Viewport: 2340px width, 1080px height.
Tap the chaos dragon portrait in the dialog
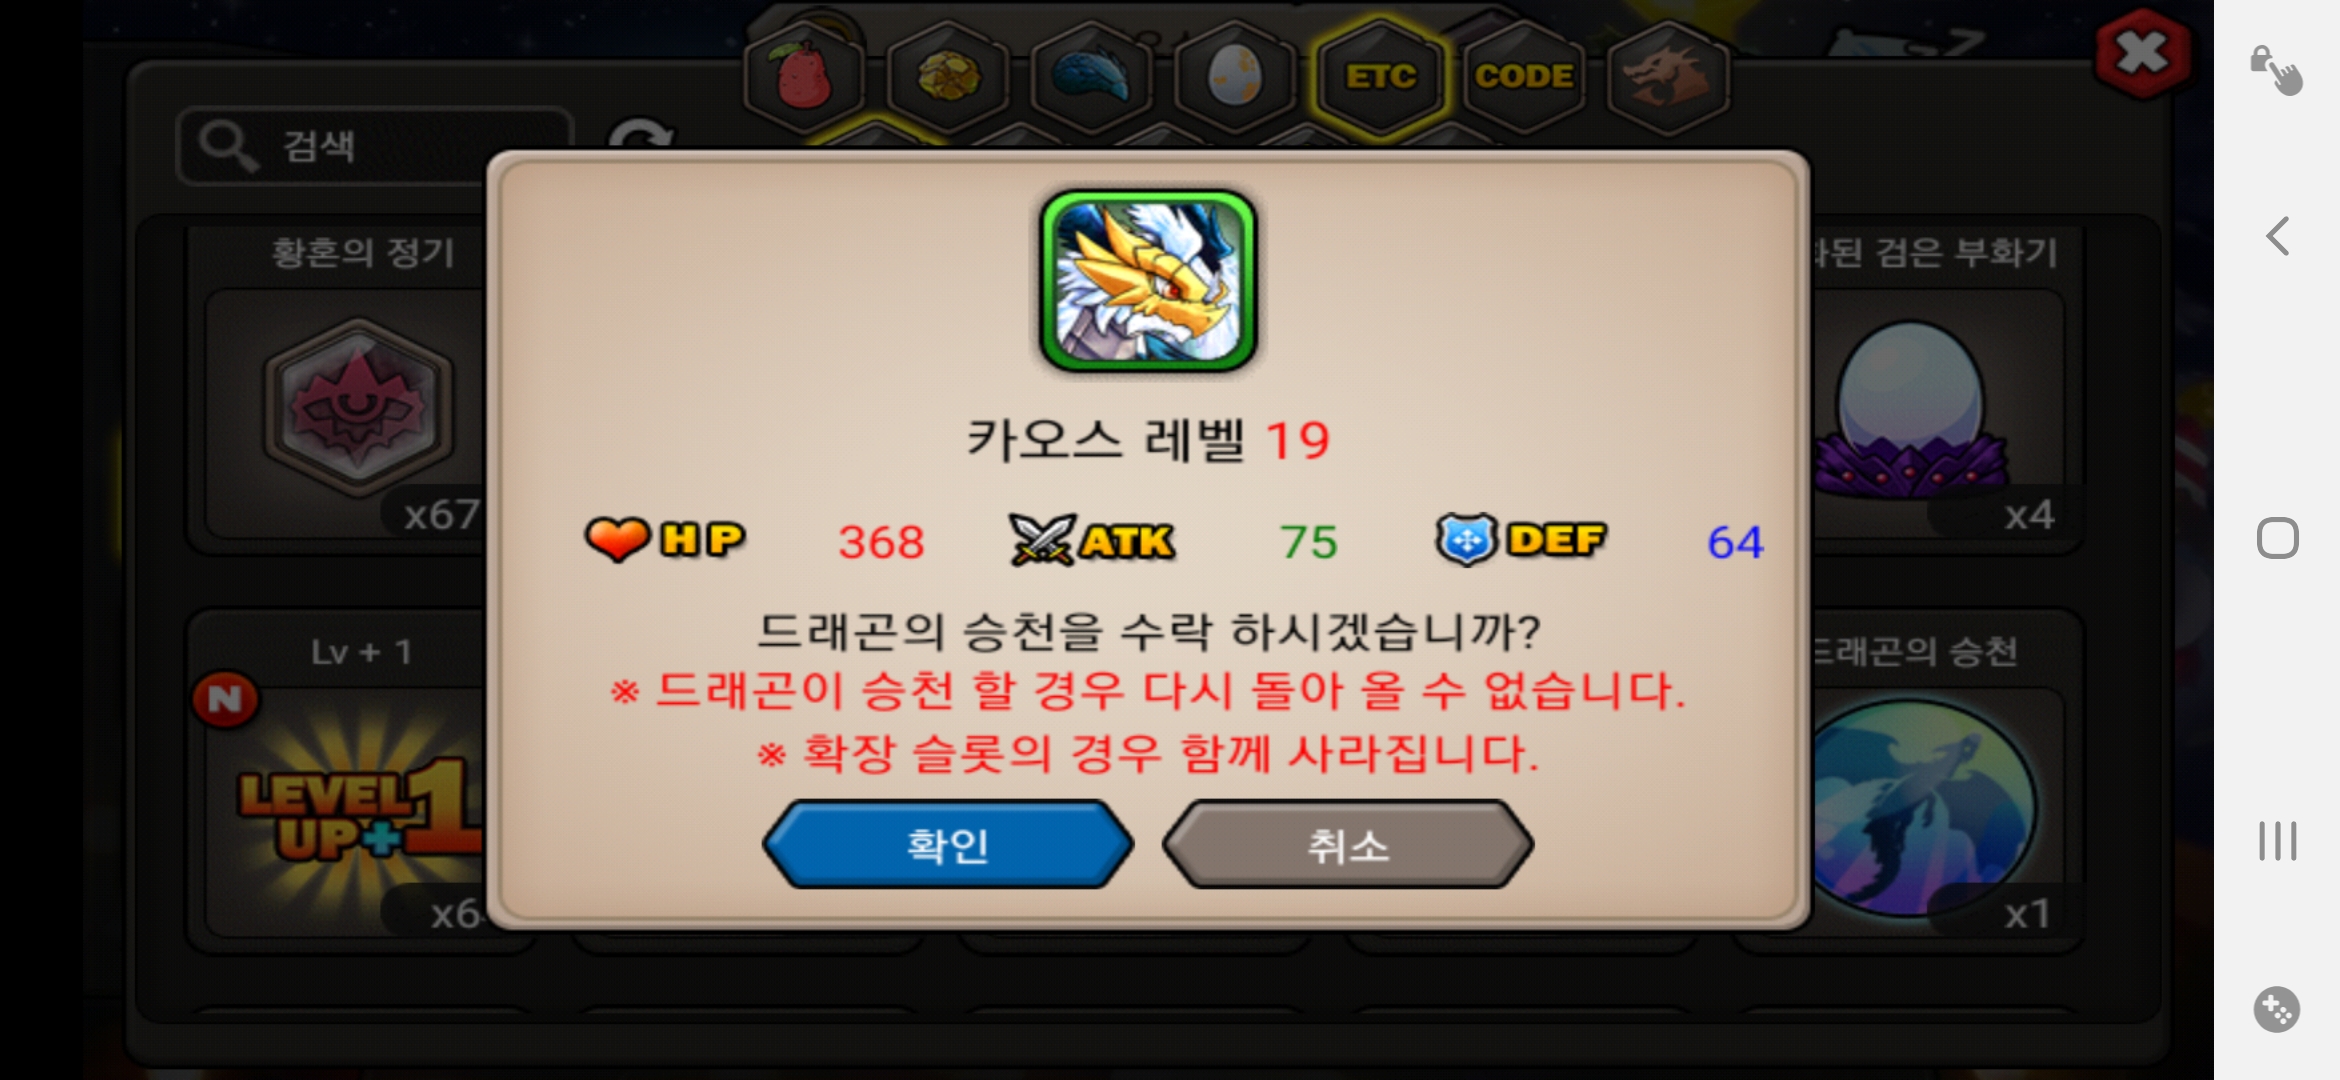pyautogui.click(x=1148, y=281)
